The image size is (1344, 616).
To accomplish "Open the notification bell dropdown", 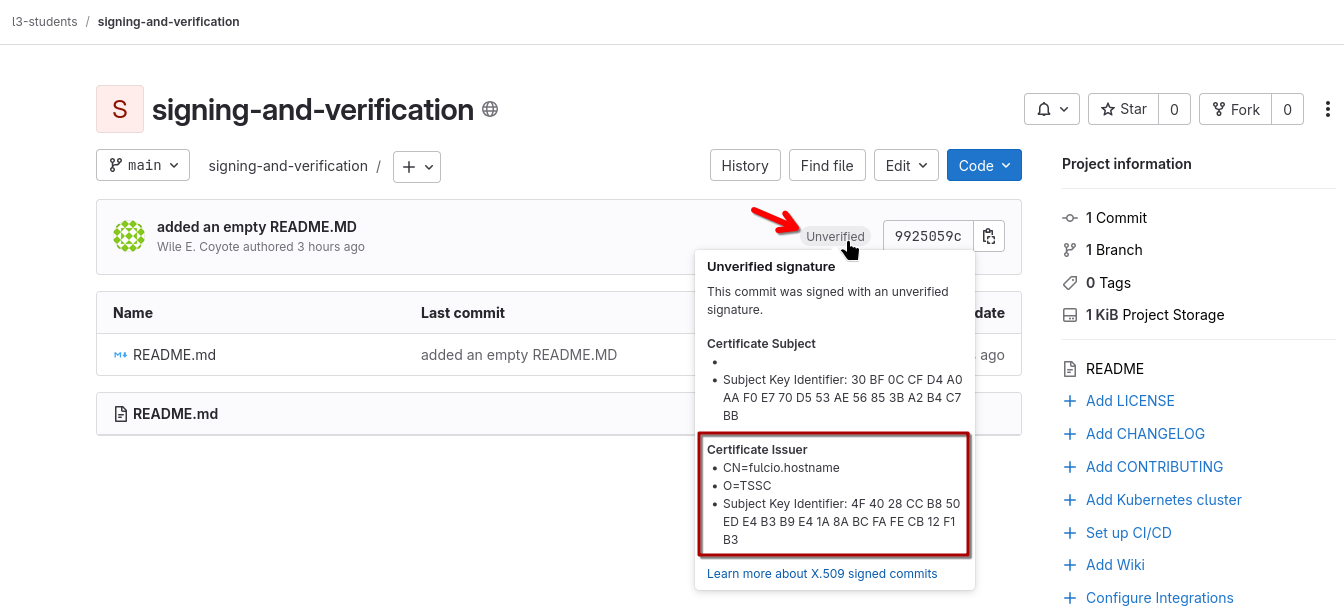I will (1052, 109).
